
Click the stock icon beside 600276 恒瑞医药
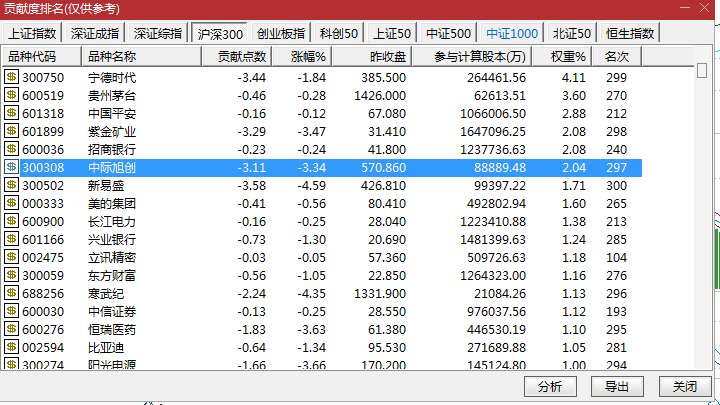click(x=11, y=329)
